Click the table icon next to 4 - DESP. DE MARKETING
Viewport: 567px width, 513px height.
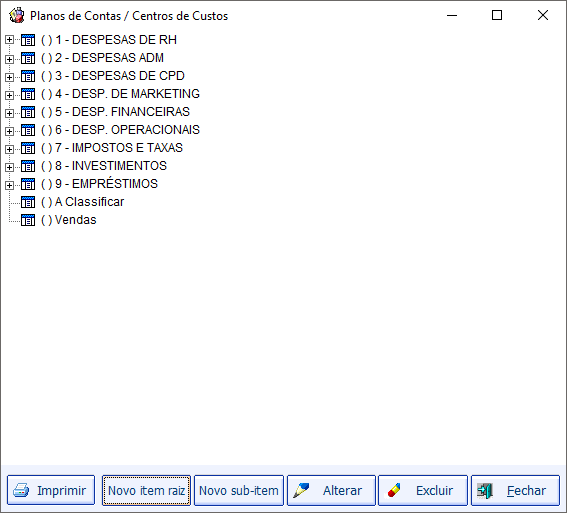(28, 94)
